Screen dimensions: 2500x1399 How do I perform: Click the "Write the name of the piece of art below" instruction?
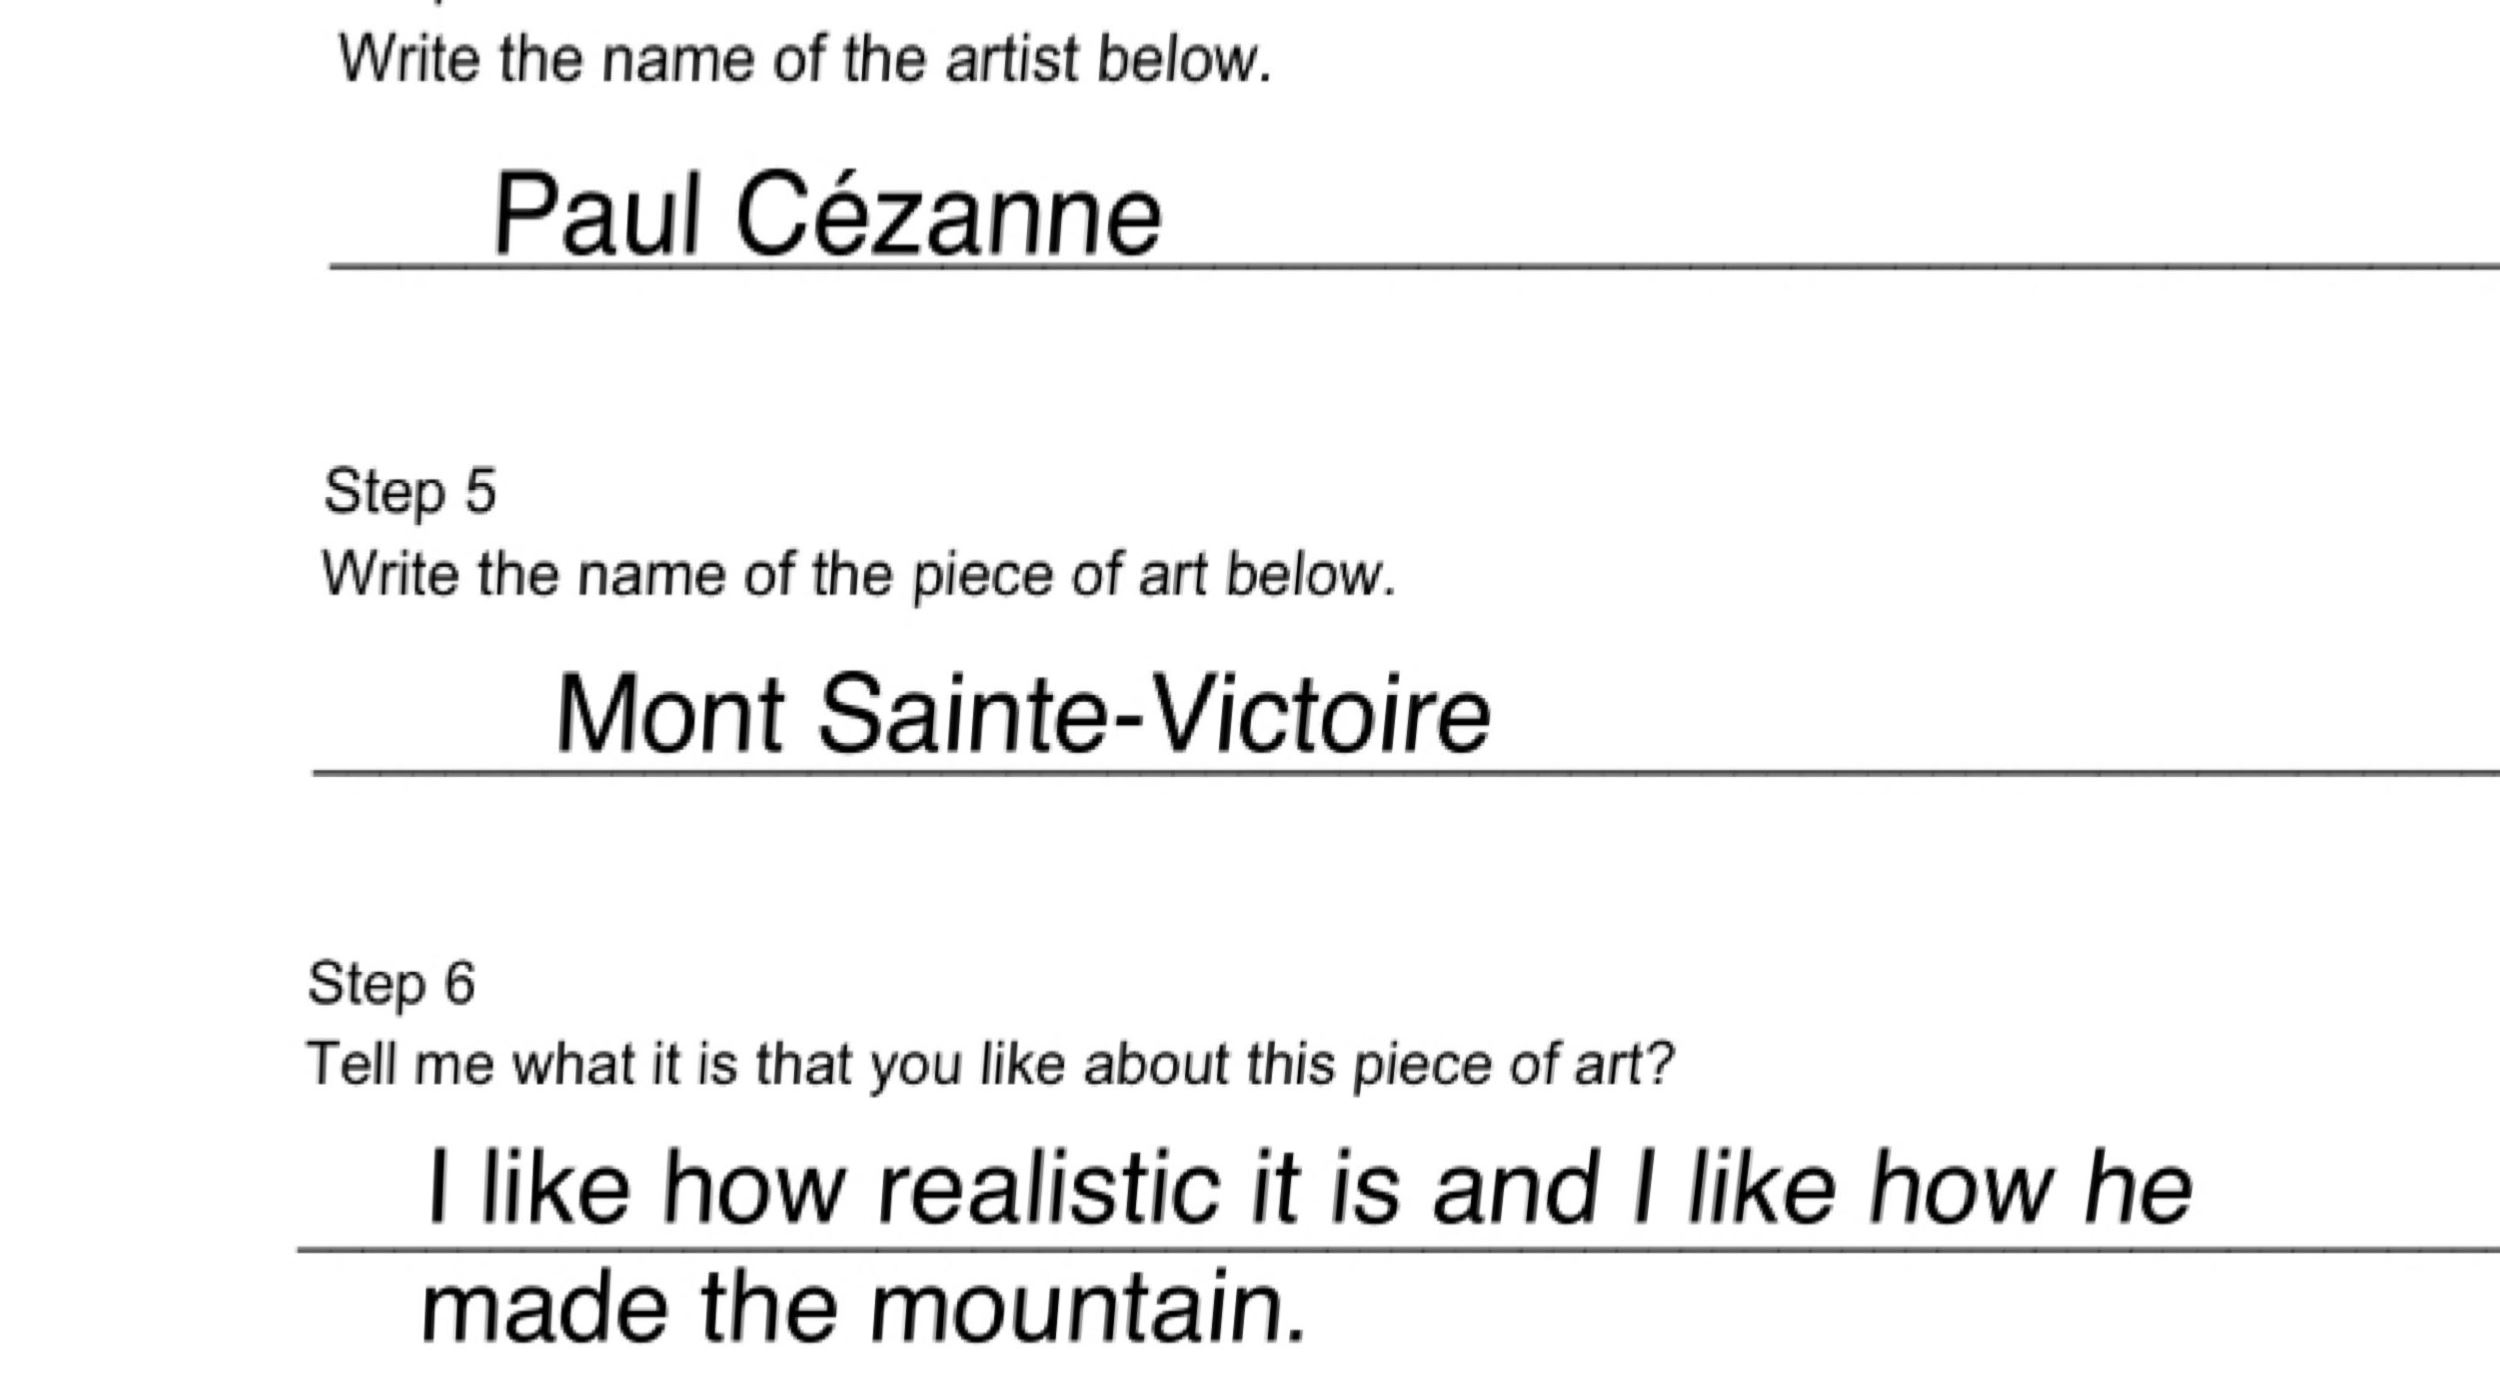click(858, 576)
